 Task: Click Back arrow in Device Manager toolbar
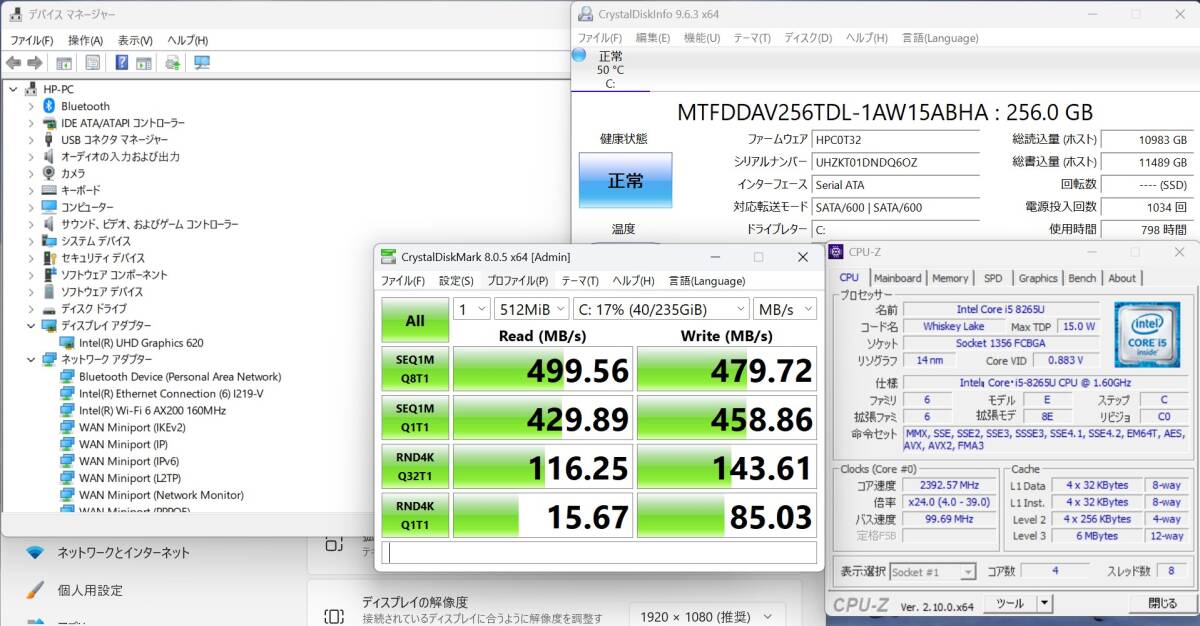pyautogui.click(x=13, y=63)
